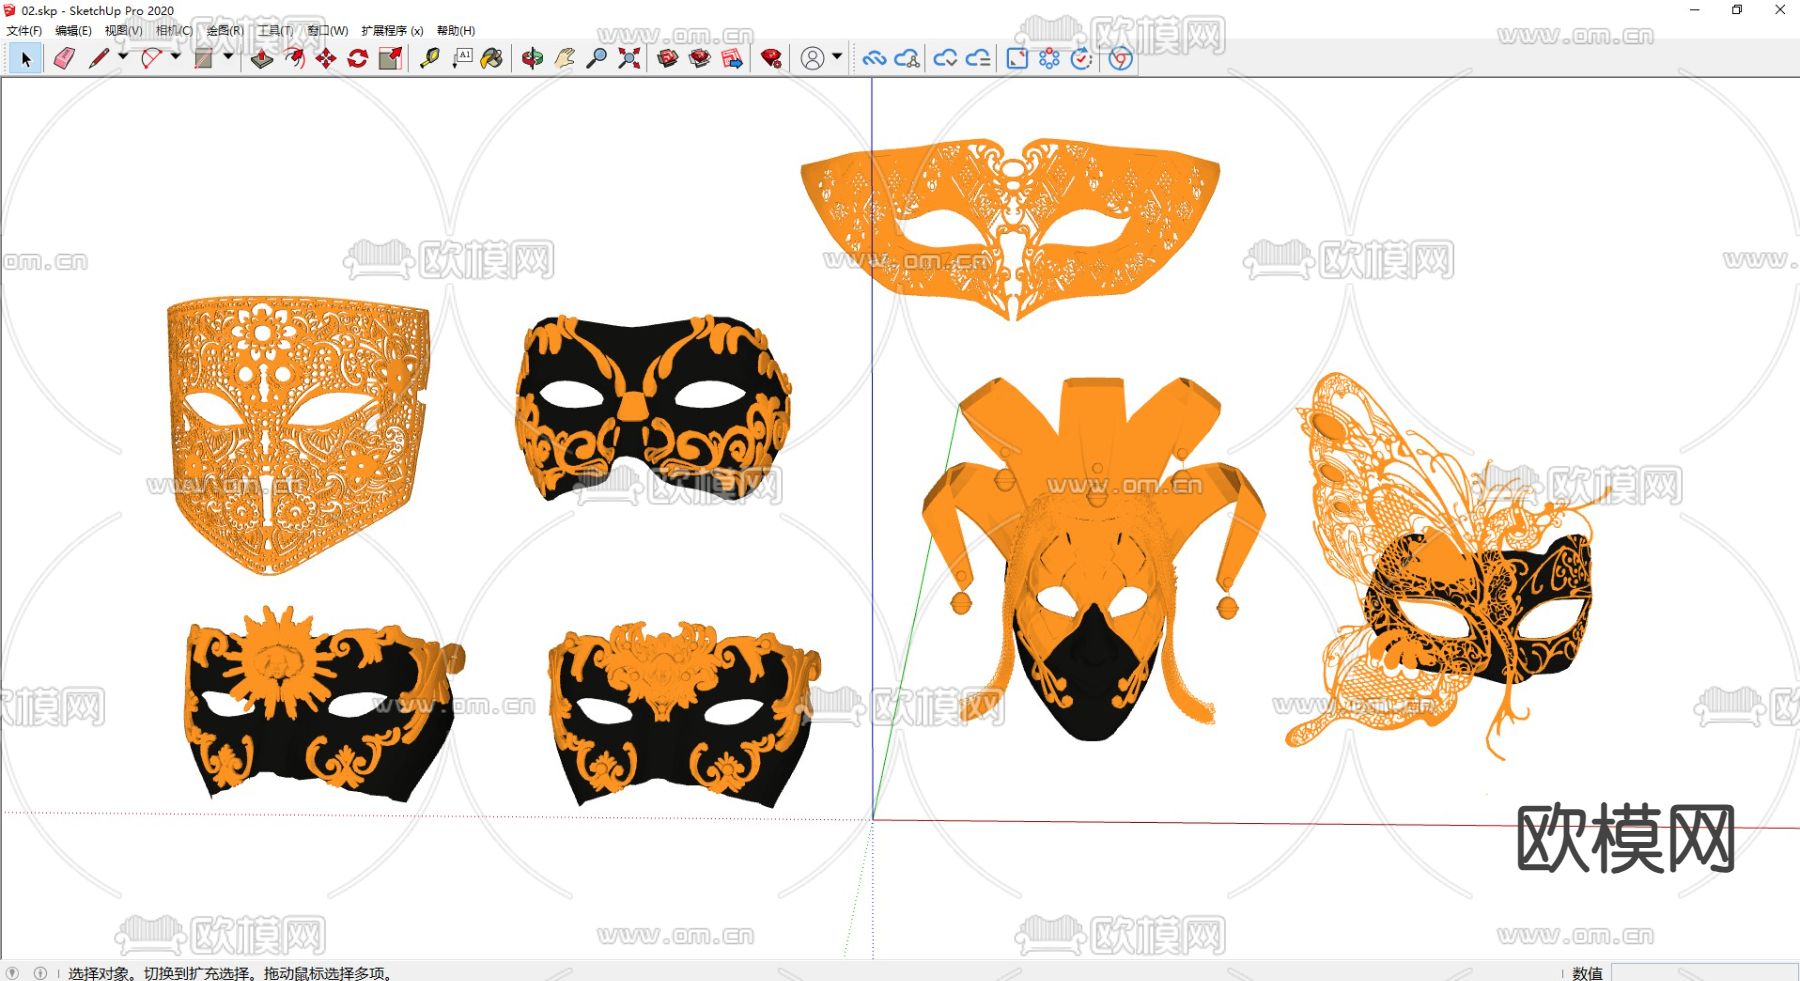
Task: Choose the Tape Measure tool
Action: [x=429, y=59]
